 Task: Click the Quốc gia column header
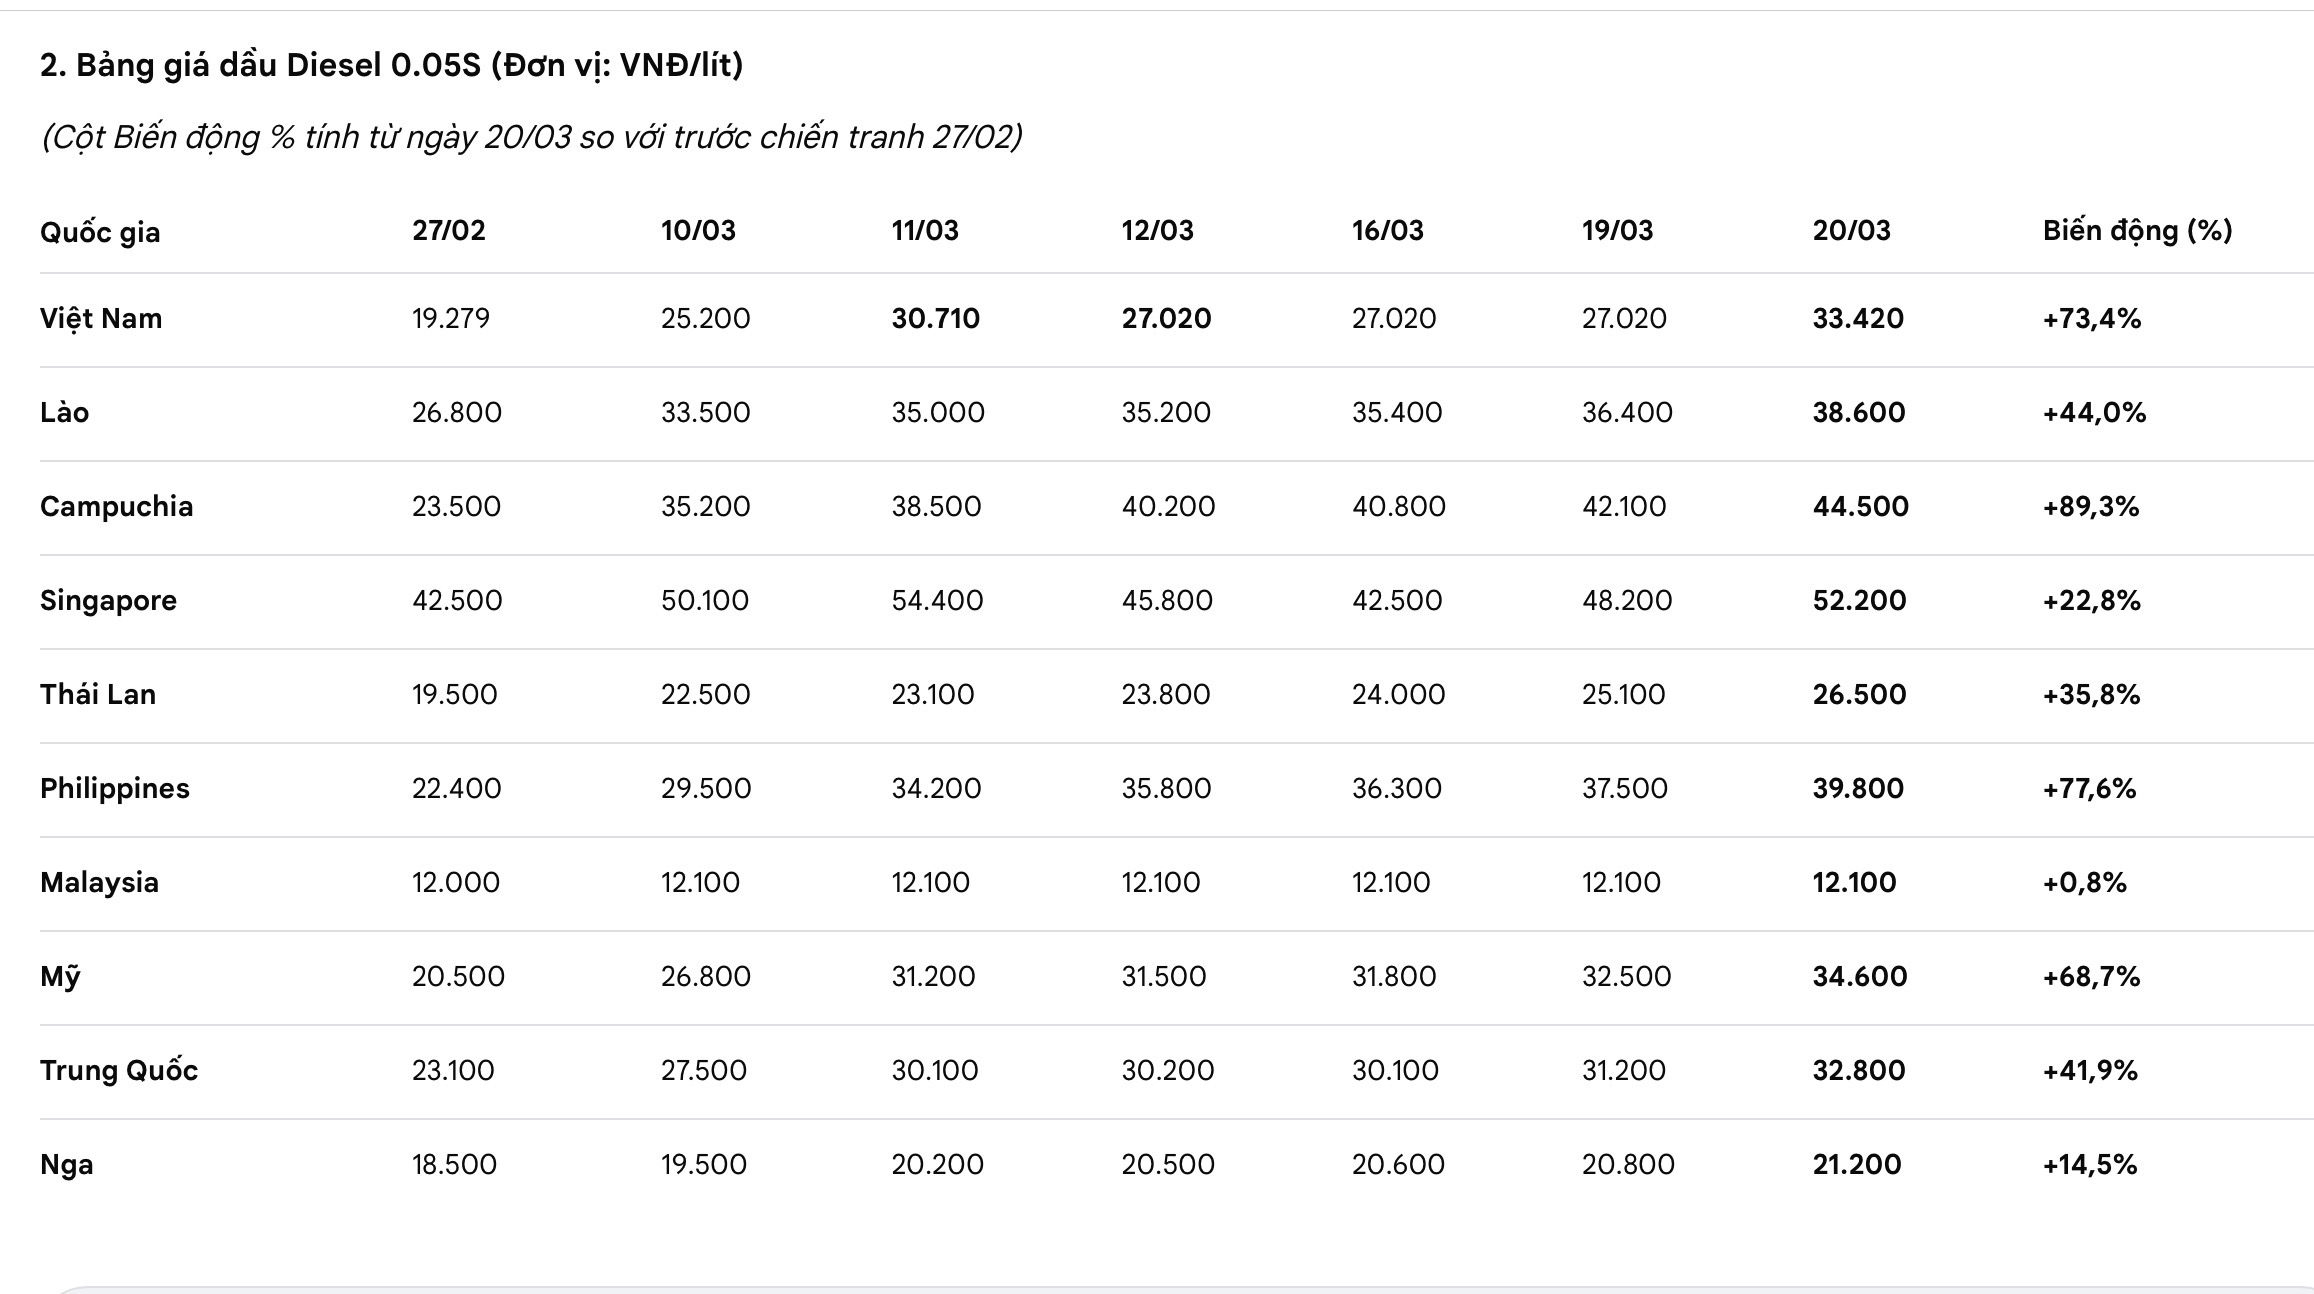[x=100, y=232]
